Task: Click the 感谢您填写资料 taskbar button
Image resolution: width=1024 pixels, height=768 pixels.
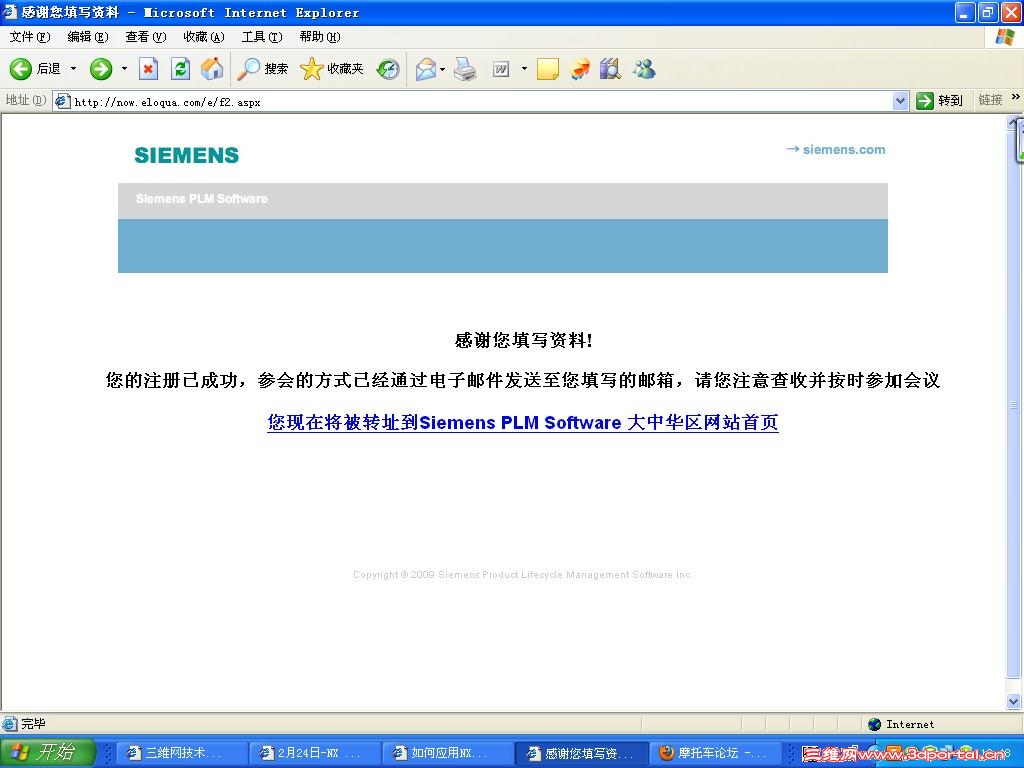Action: pos(583,753)
